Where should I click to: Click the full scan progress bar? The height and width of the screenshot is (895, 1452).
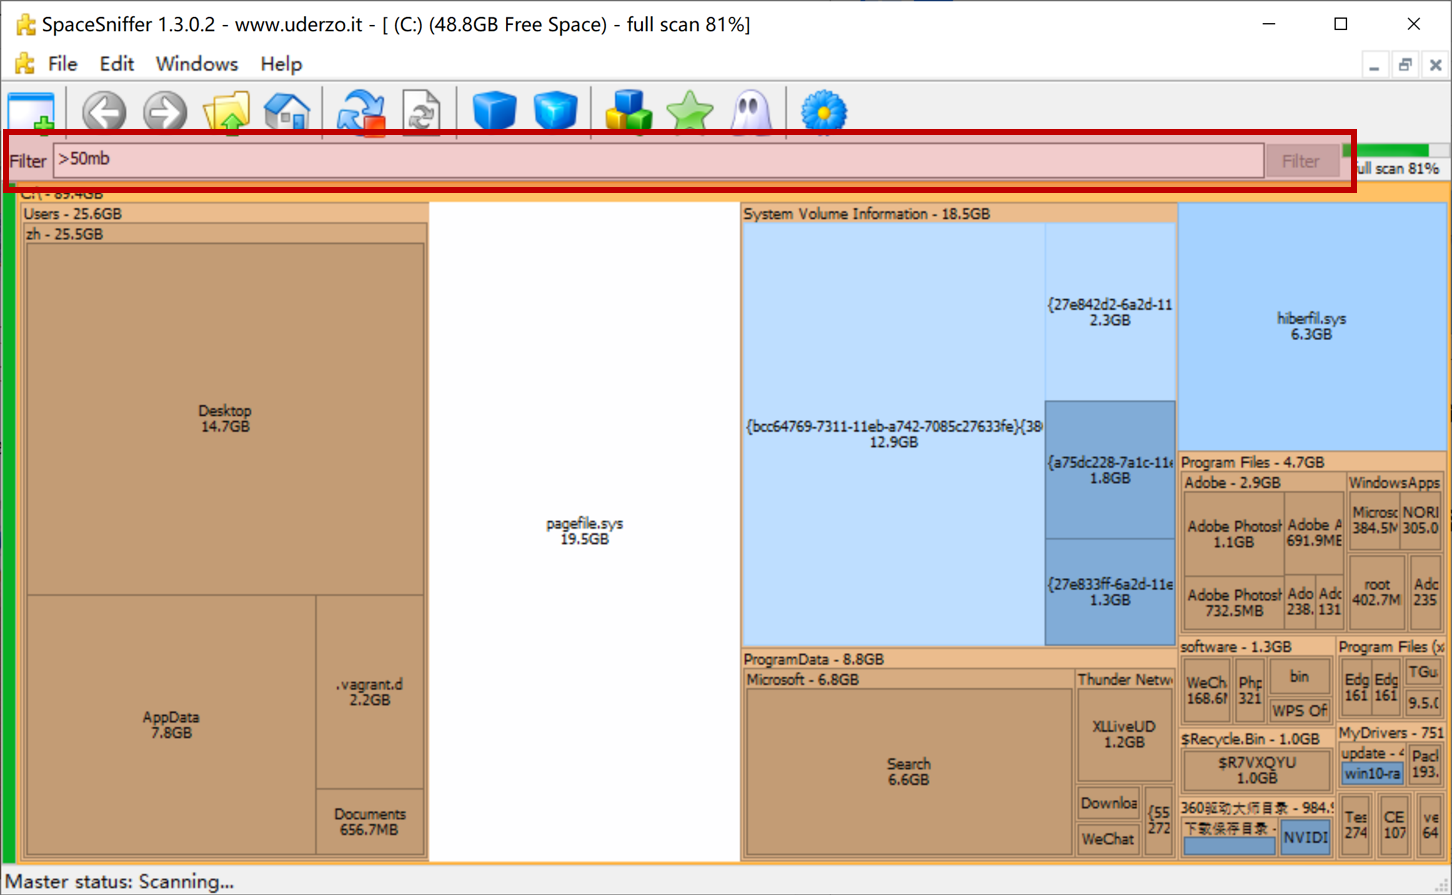click(x=1395, y=151)
